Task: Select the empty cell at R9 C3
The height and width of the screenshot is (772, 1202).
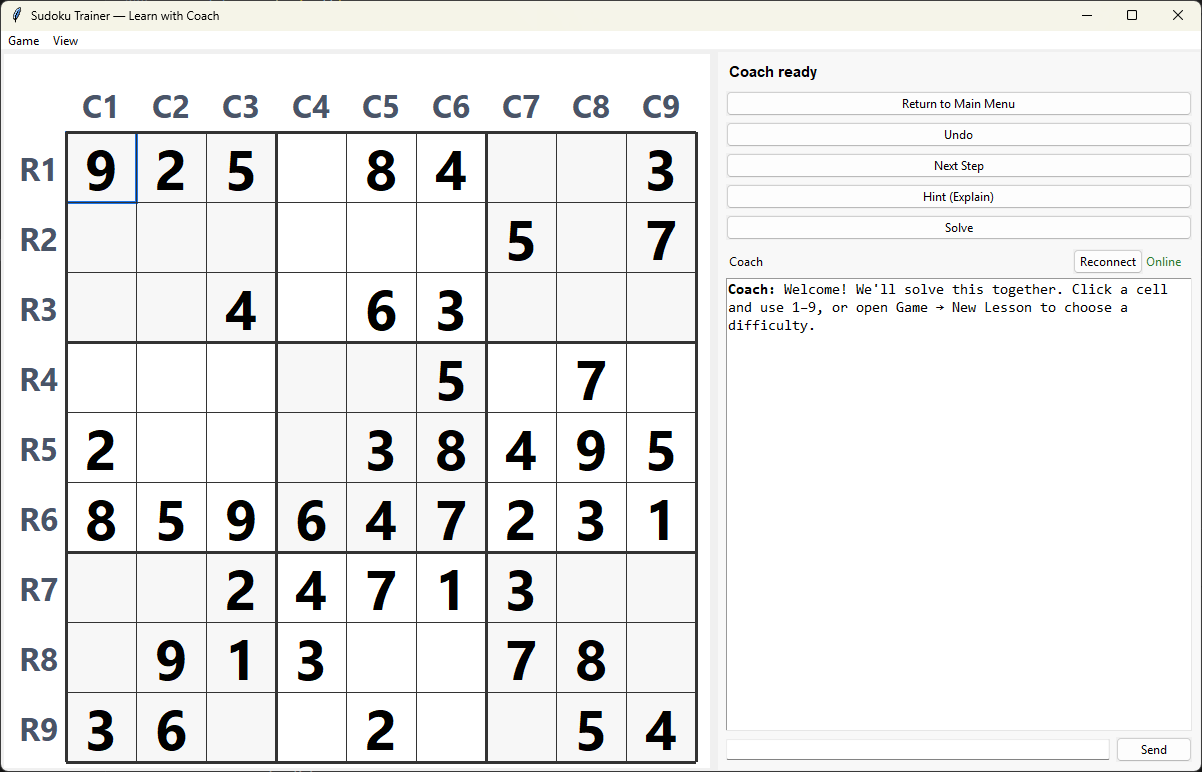Action: coord(241,729)
